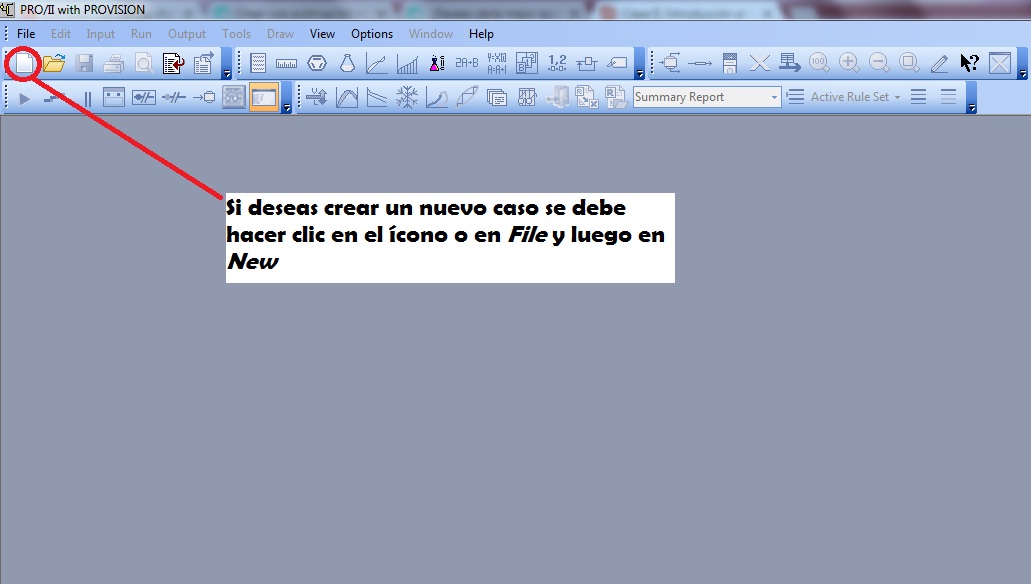Open Reaction Data with the 2A→B icon

tap(465, 63)
